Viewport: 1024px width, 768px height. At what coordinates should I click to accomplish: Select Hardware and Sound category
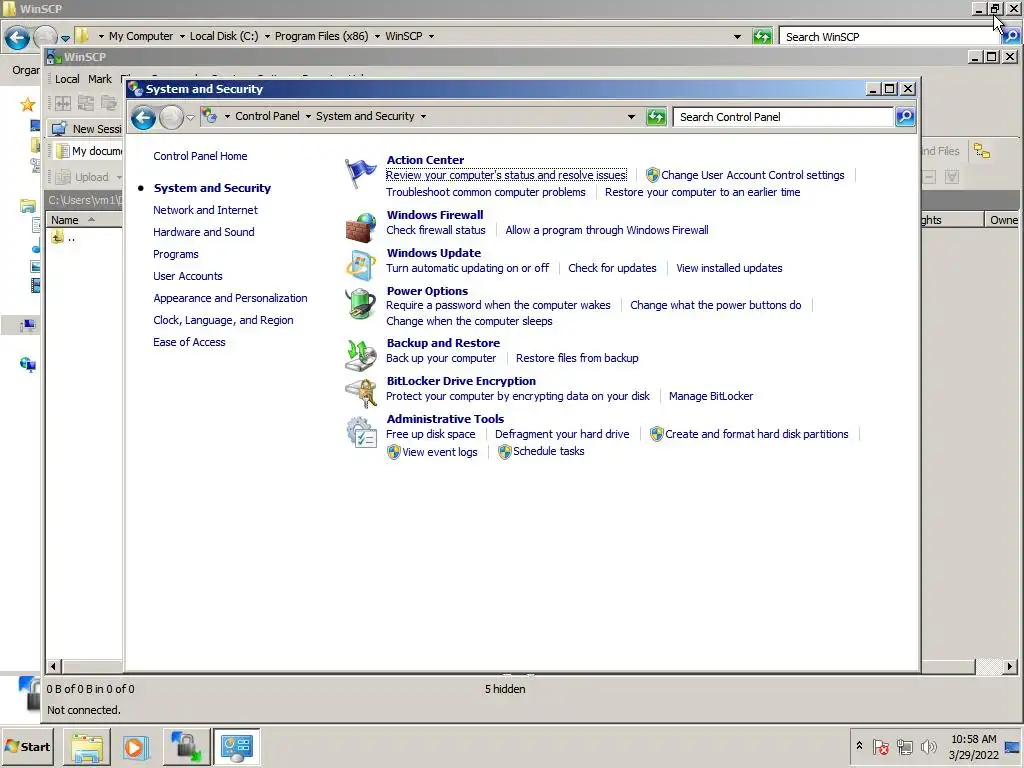pyautogui.click(x=204, y=232)
